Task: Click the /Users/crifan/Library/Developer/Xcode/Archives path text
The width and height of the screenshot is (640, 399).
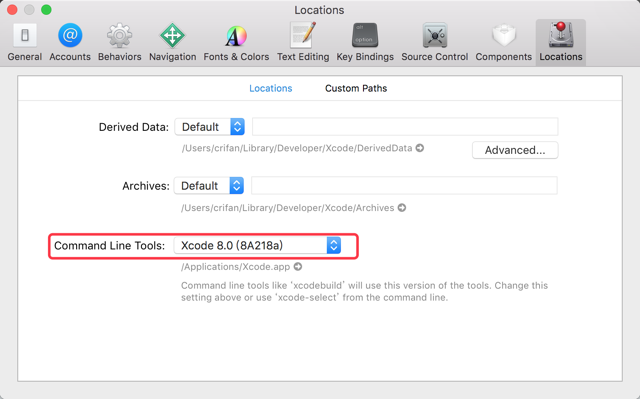Action: (288, 208)
